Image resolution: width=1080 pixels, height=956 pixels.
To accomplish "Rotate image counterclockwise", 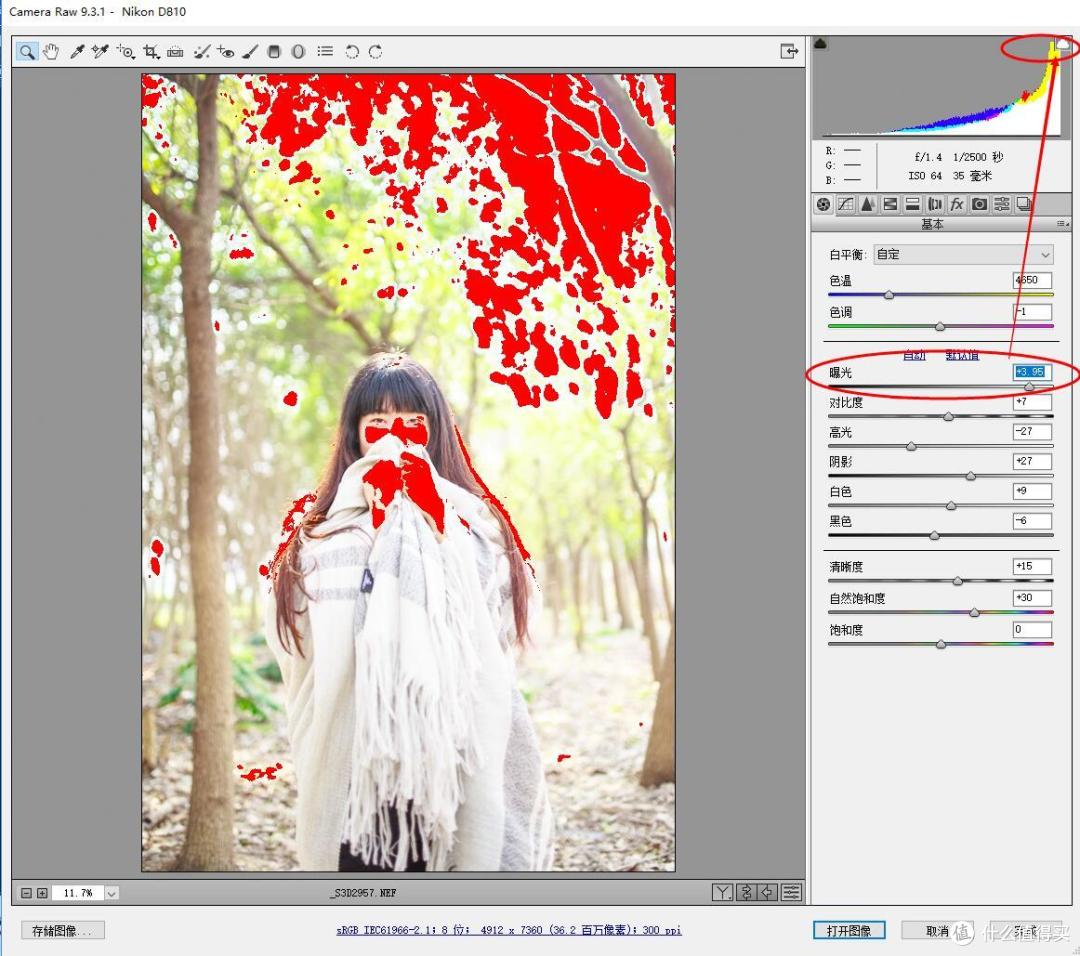I will (351, 52).
